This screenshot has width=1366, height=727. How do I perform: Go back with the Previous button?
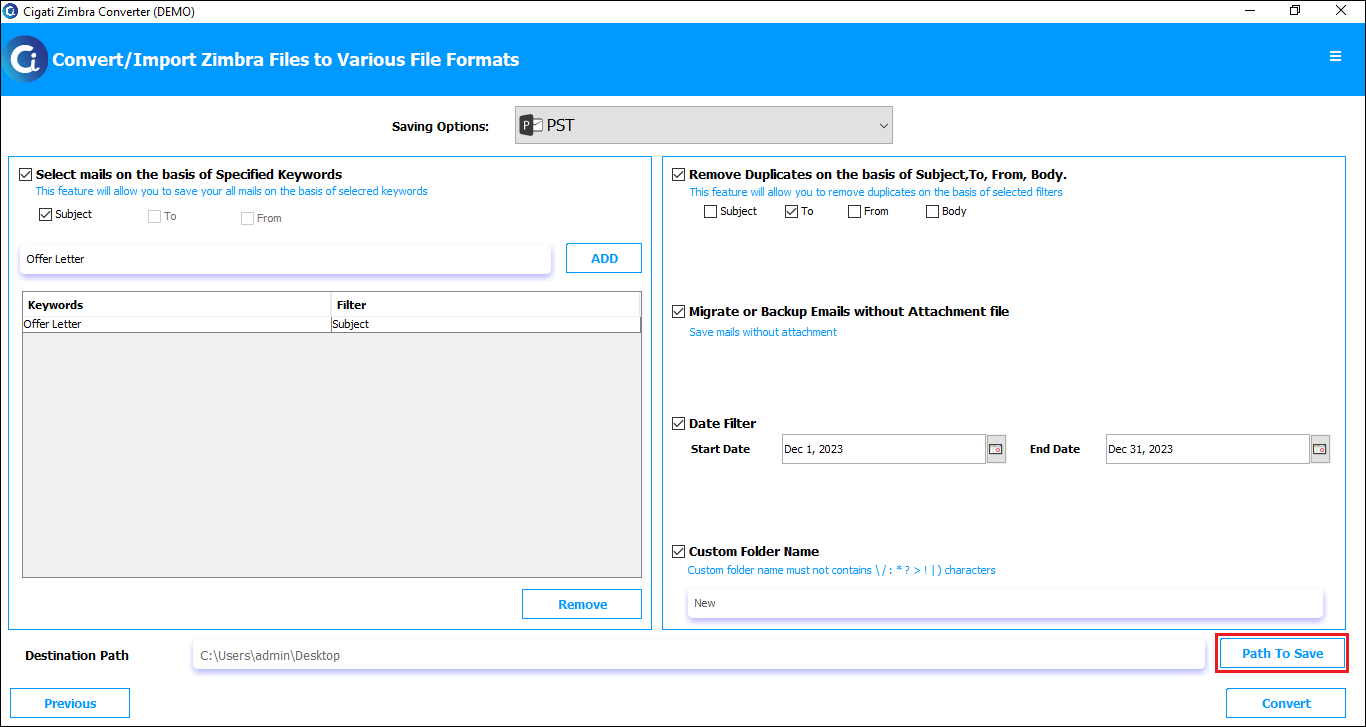(x=70, y=703)
